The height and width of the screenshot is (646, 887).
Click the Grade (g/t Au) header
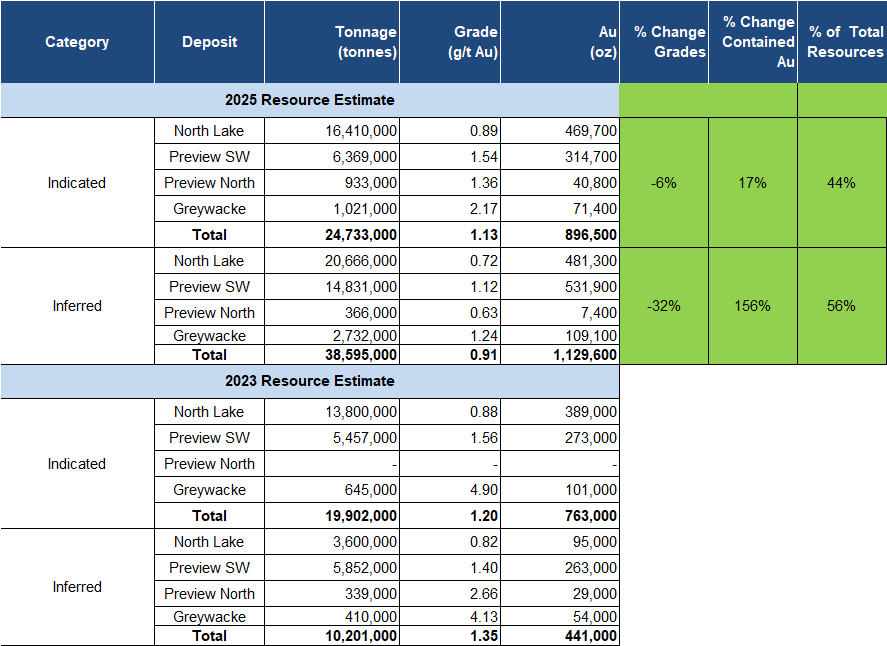coord(449,42)
